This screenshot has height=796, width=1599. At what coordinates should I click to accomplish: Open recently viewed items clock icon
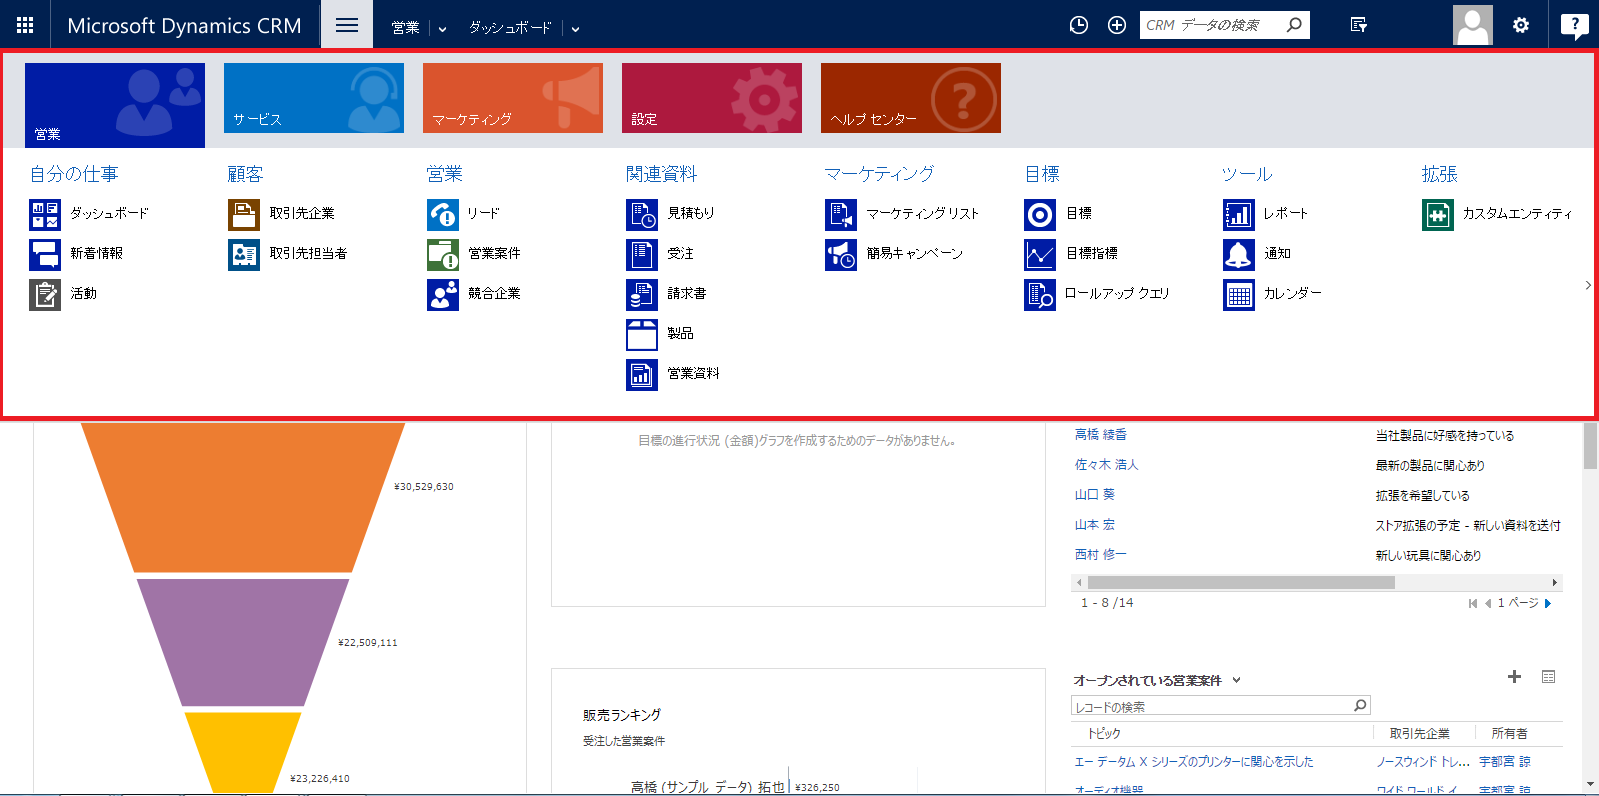click(x=1079, y=25)
